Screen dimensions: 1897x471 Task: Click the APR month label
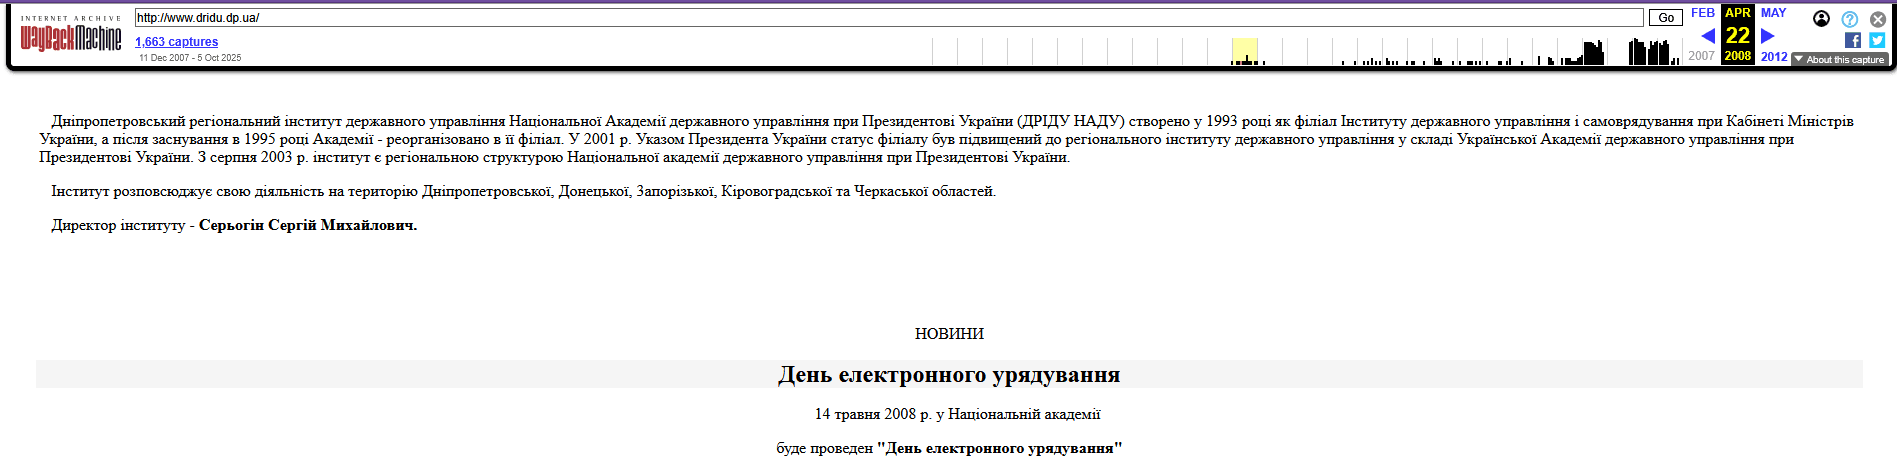tap(1738, 13)
